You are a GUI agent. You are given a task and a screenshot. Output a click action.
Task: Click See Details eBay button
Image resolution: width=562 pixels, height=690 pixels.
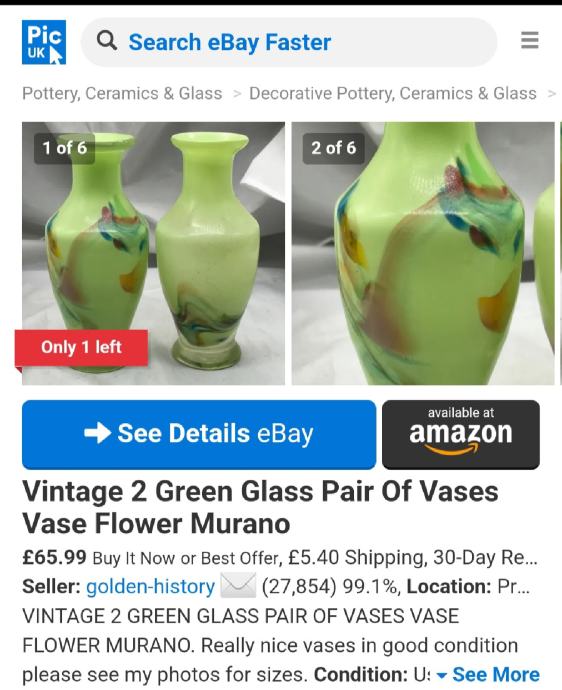pos(199,435)
